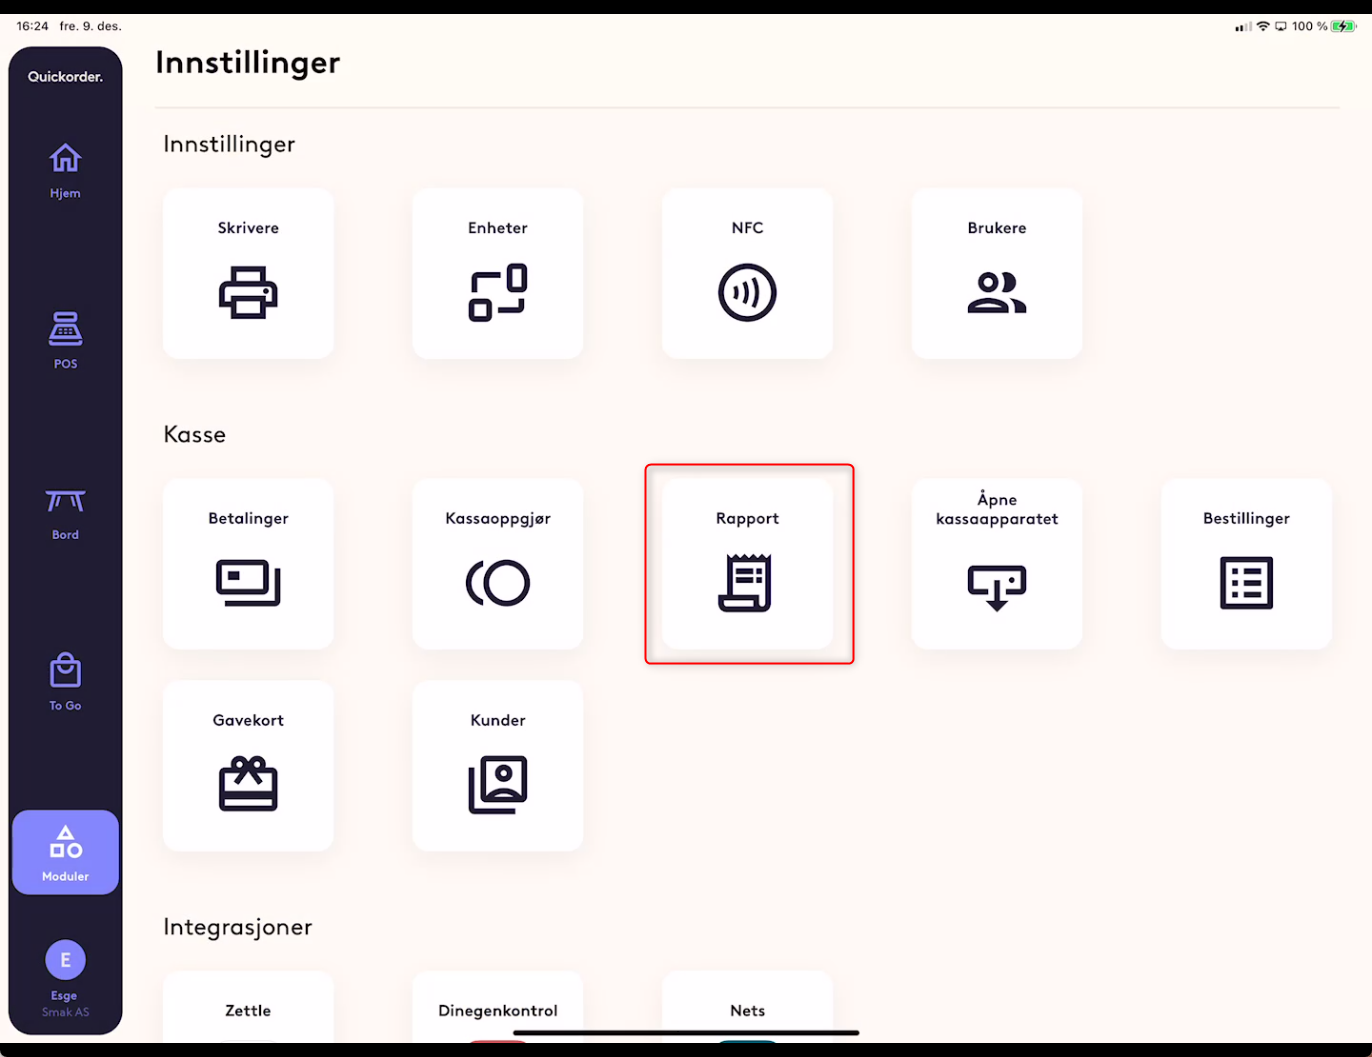
Task: Open the Esge user profile avatar
Action: click(65, 960)
